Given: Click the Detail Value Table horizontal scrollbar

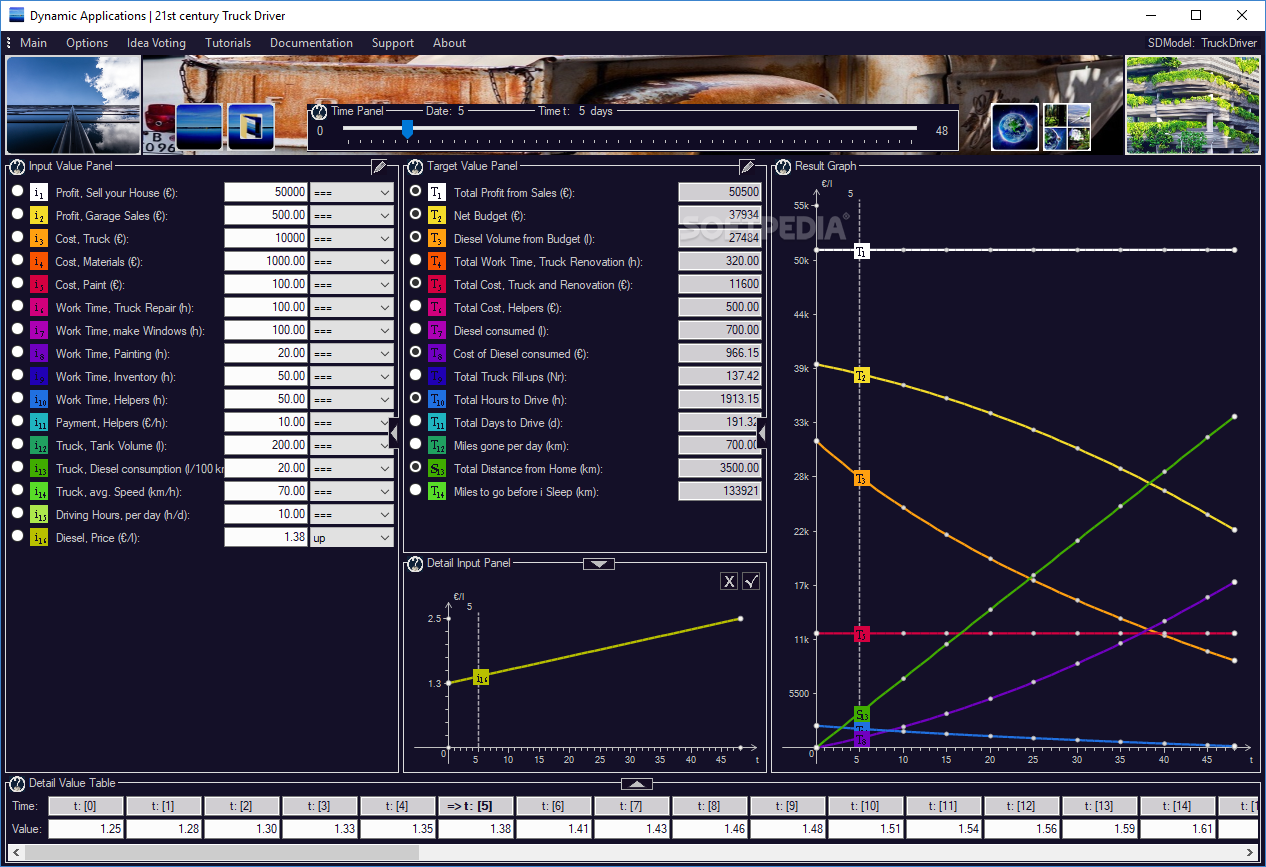Looking at the screenshot, I should pyautogui.click(x=632, y=851).
